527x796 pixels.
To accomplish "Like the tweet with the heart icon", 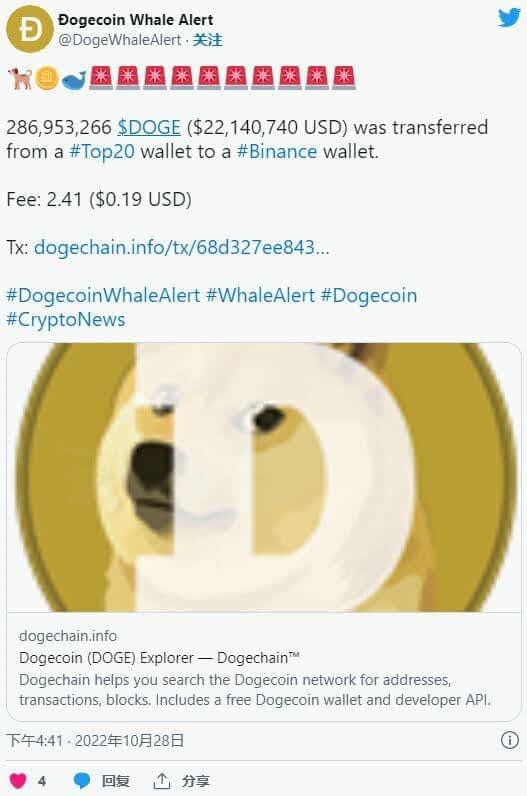I will tap(18, 780).
